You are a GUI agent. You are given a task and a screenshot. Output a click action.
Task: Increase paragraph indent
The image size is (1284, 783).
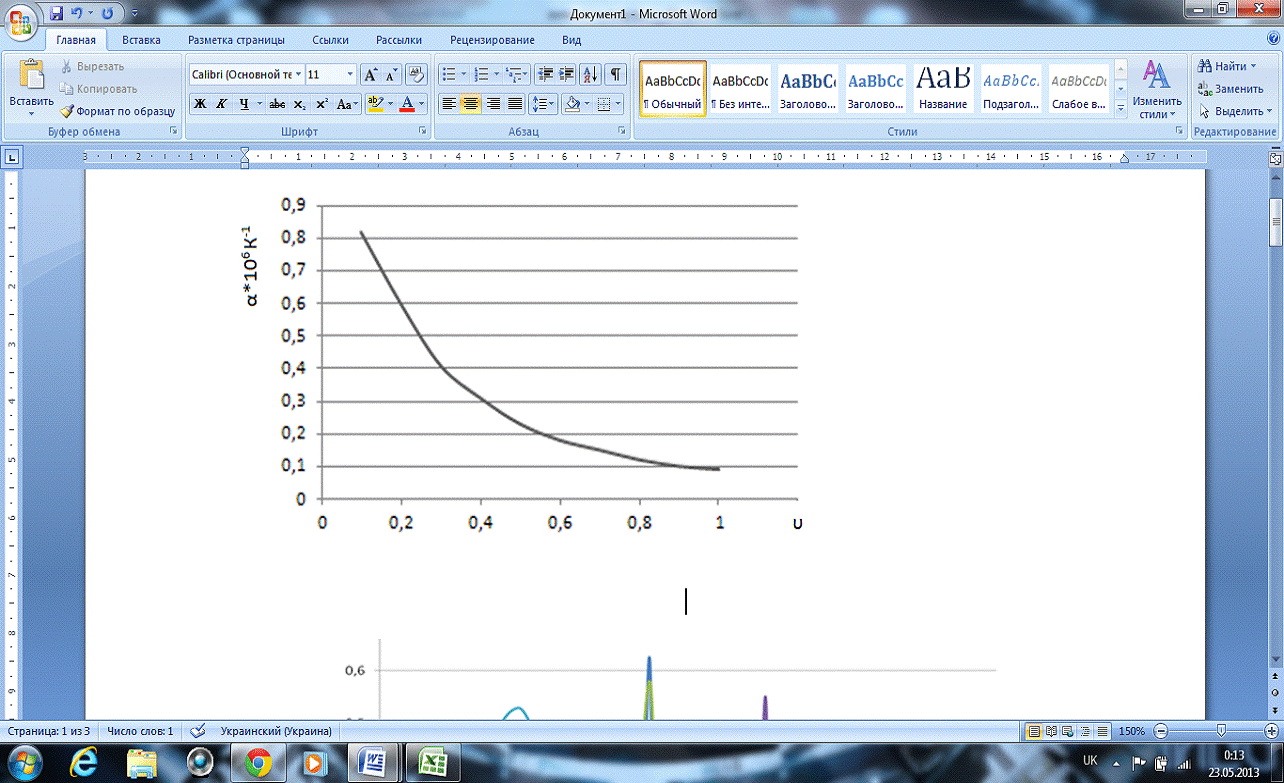pos(567,75)
